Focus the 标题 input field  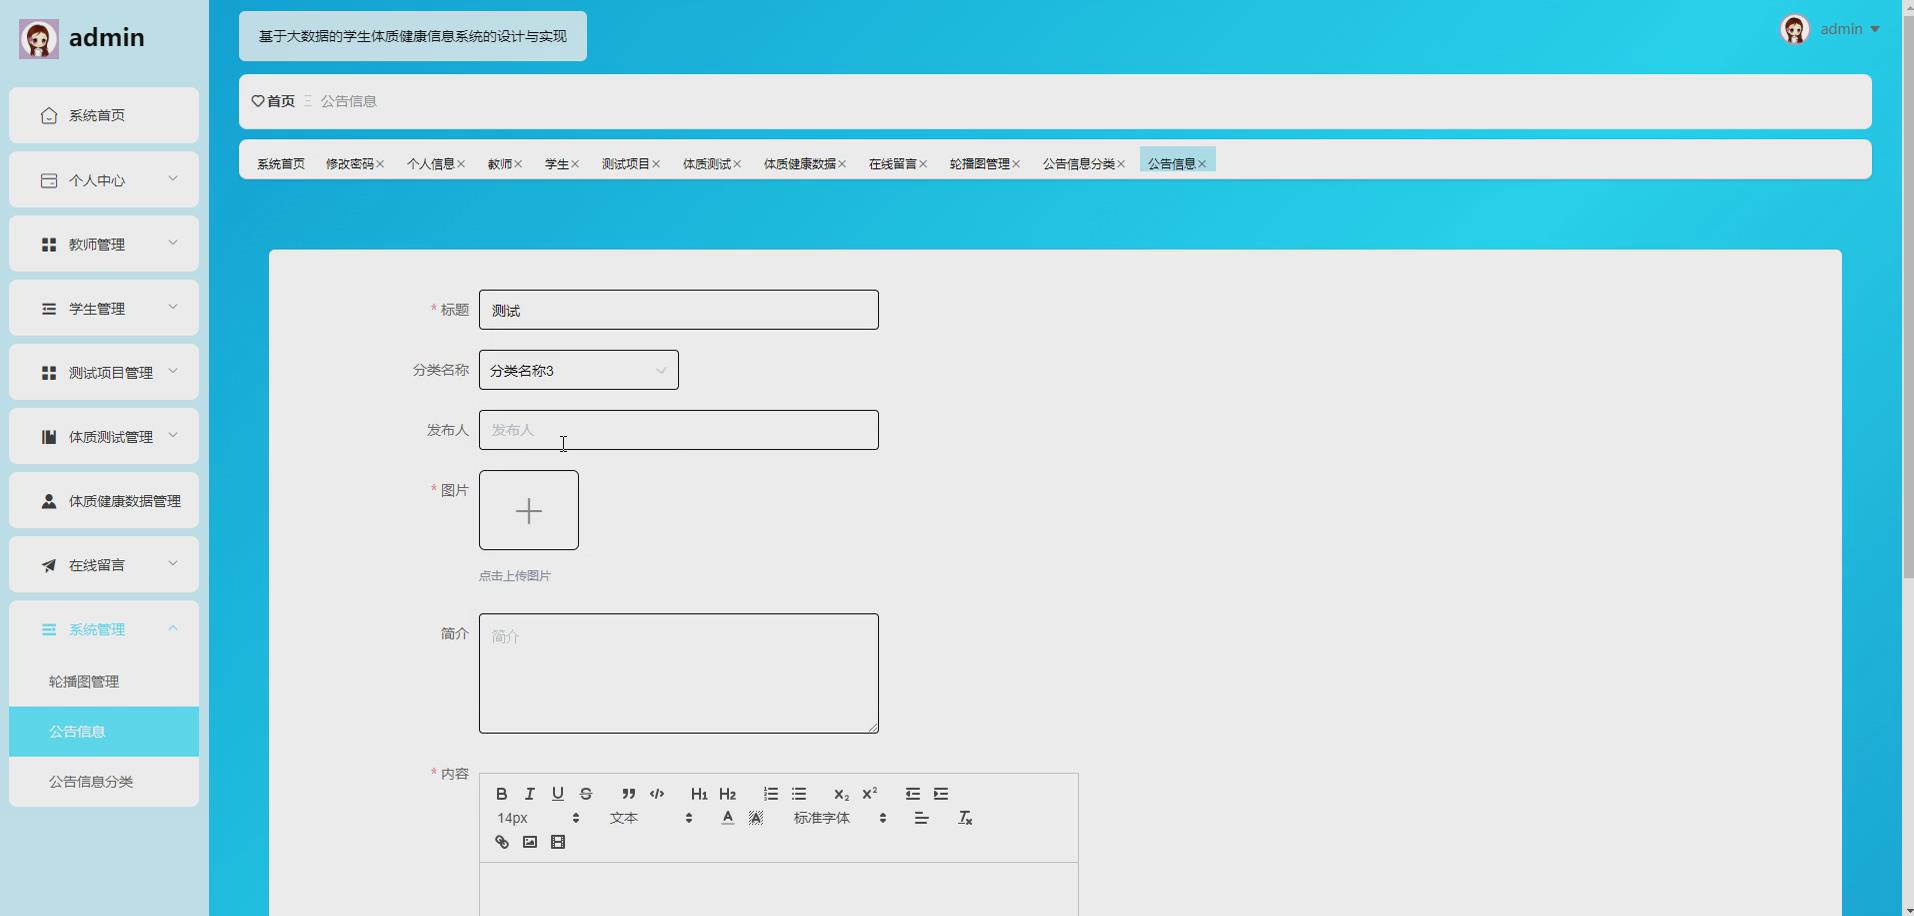(679, 310)
